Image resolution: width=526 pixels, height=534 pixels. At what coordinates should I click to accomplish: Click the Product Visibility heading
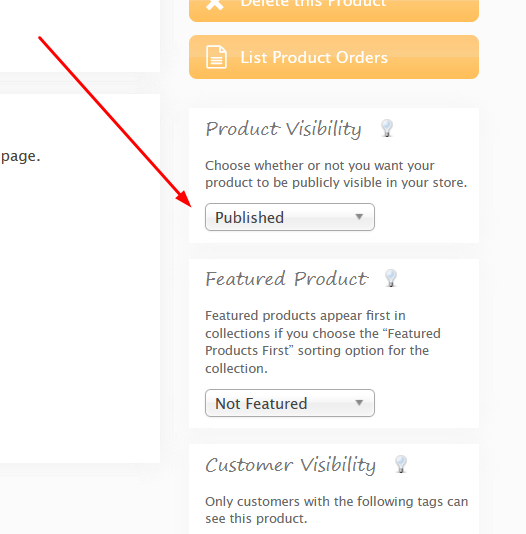point(283,129)
